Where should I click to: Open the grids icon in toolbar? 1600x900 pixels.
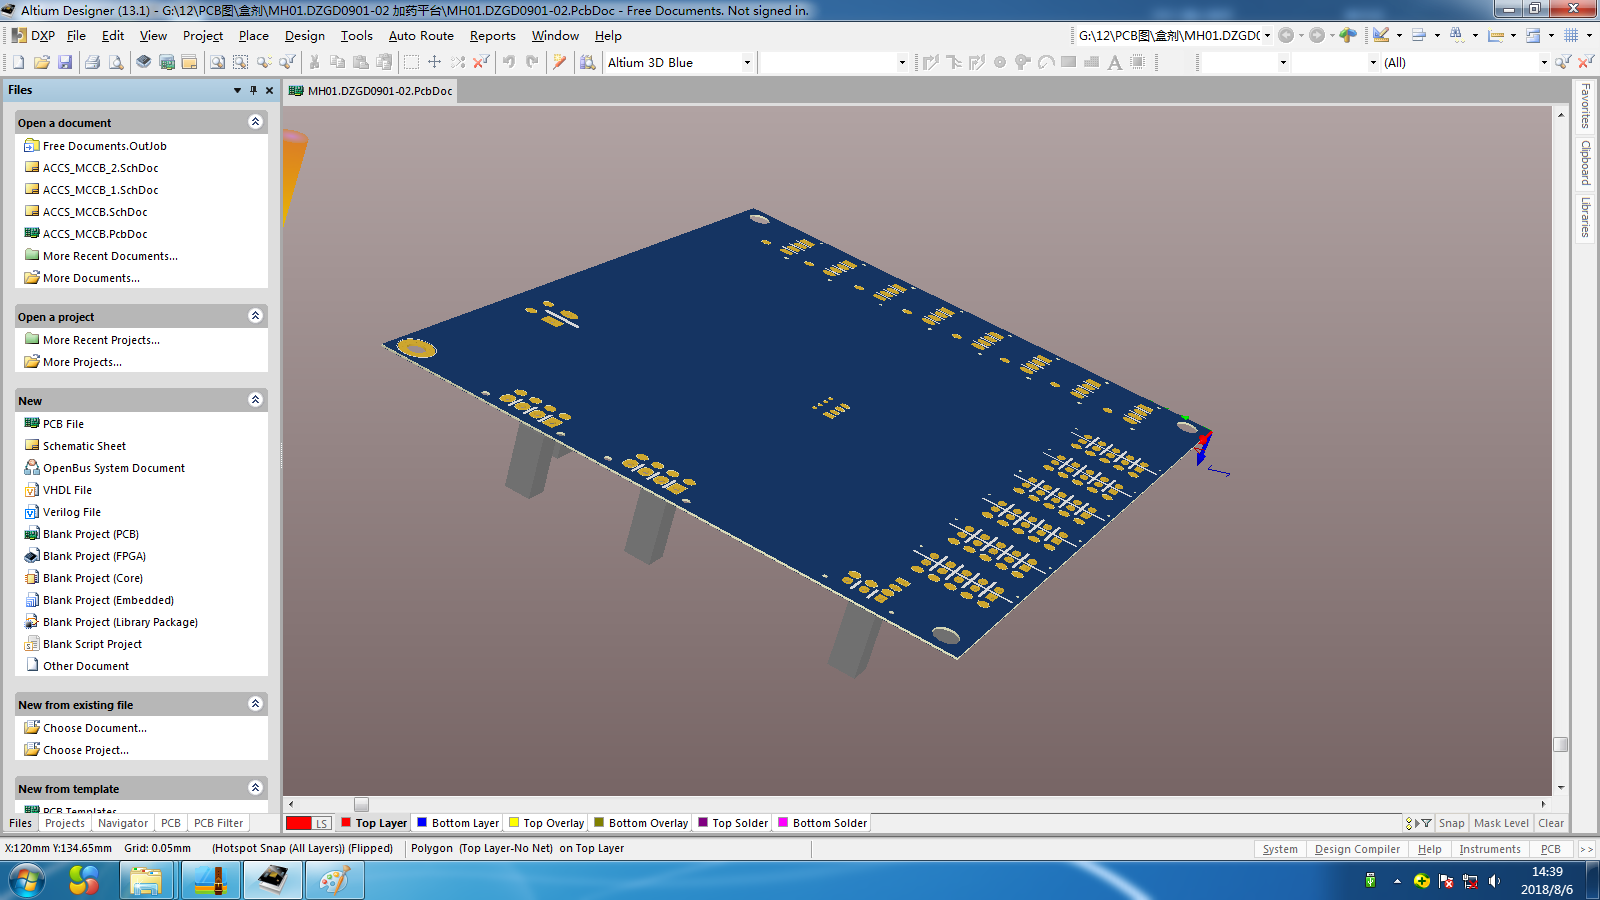(1571, 35)
